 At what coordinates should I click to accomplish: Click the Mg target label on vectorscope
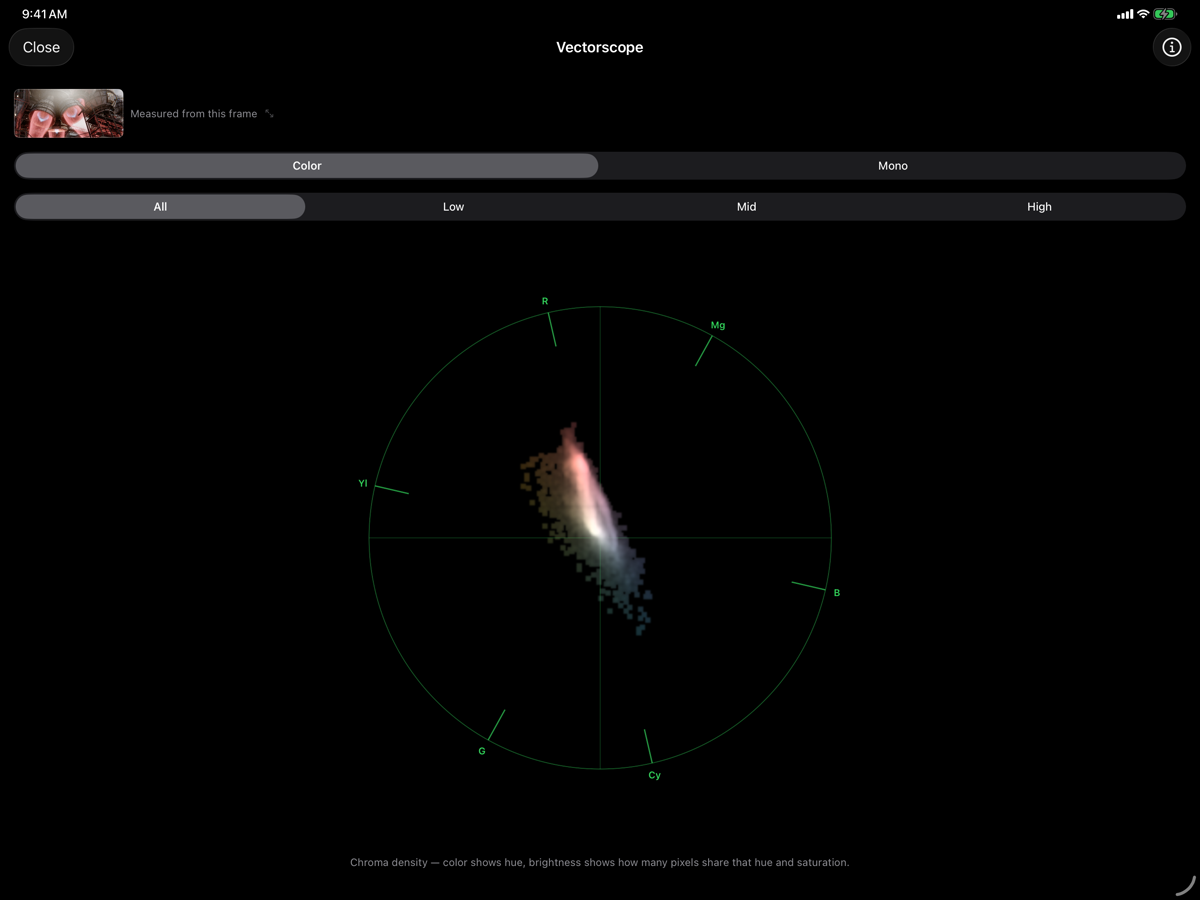tap(718, 325)
